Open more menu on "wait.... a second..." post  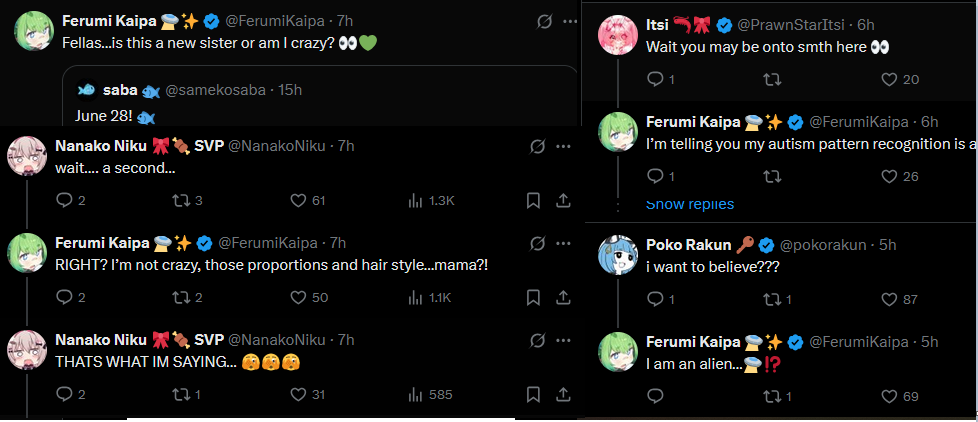tap(563, 146)
